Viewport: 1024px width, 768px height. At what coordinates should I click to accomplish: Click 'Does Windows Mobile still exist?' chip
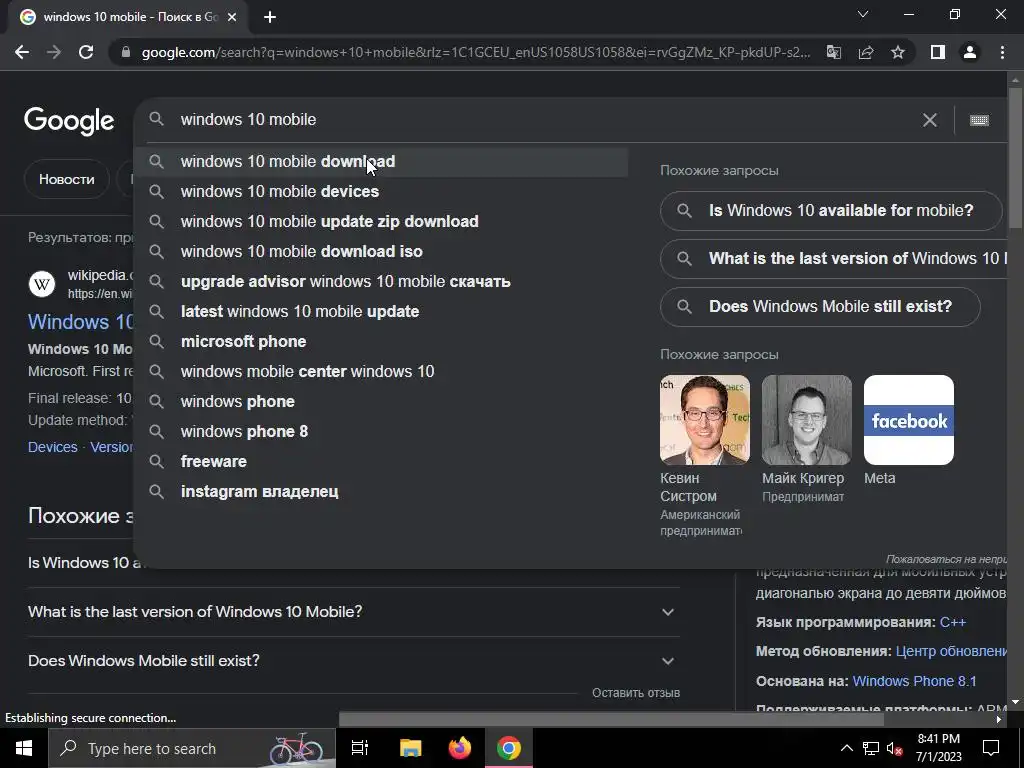(820, 307)
